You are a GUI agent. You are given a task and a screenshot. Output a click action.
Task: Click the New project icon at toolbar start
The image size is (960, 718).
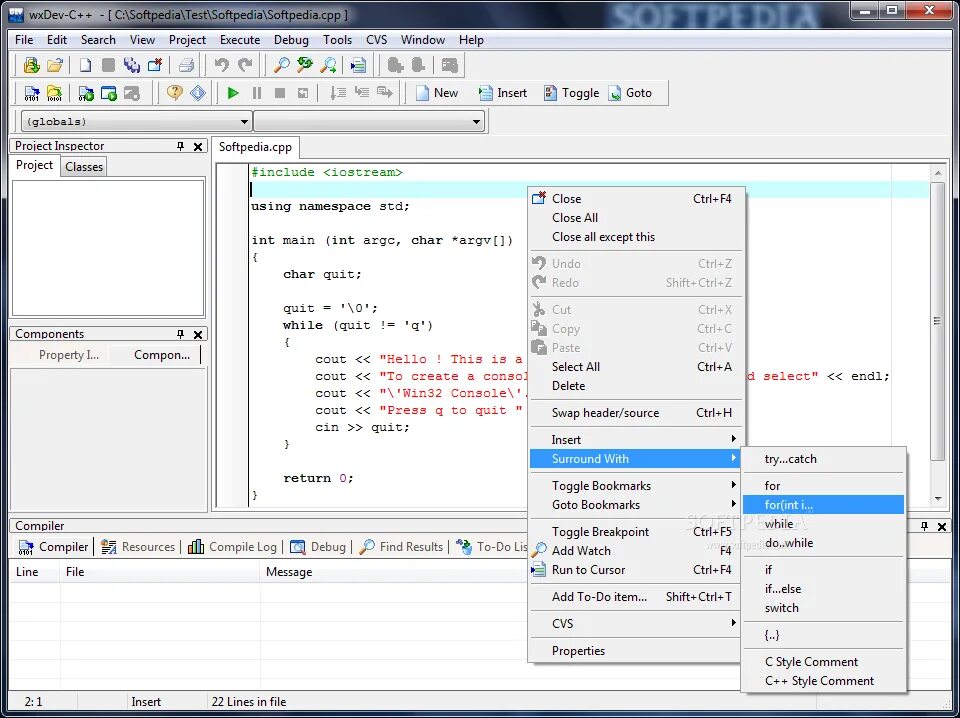31,65
